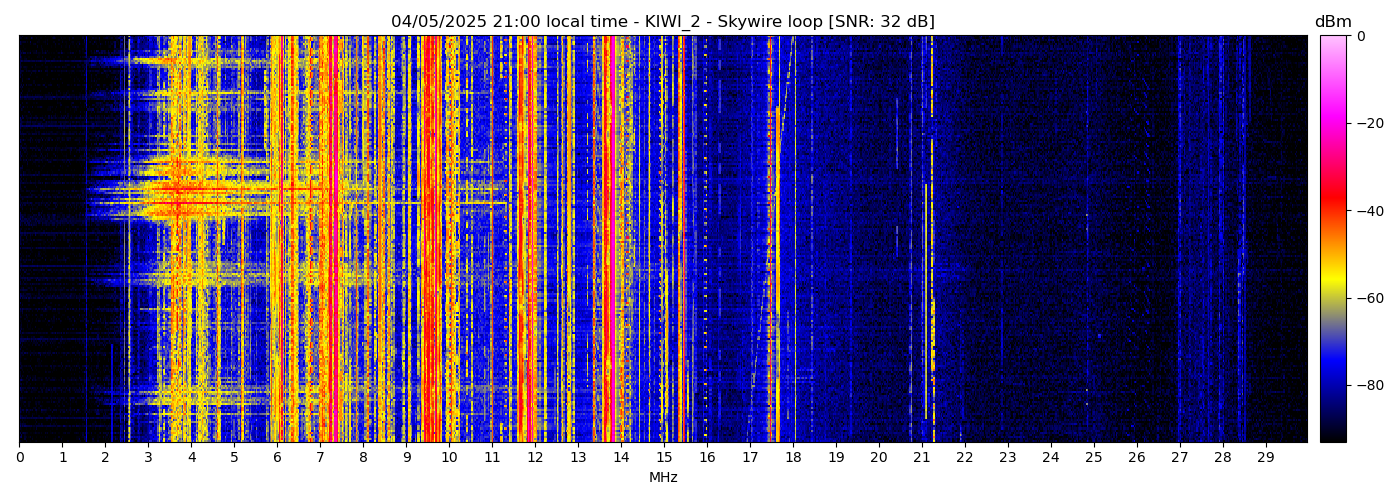
Task: Click the 29 MHz x-axis tick label
Action: click(1265, 458)
